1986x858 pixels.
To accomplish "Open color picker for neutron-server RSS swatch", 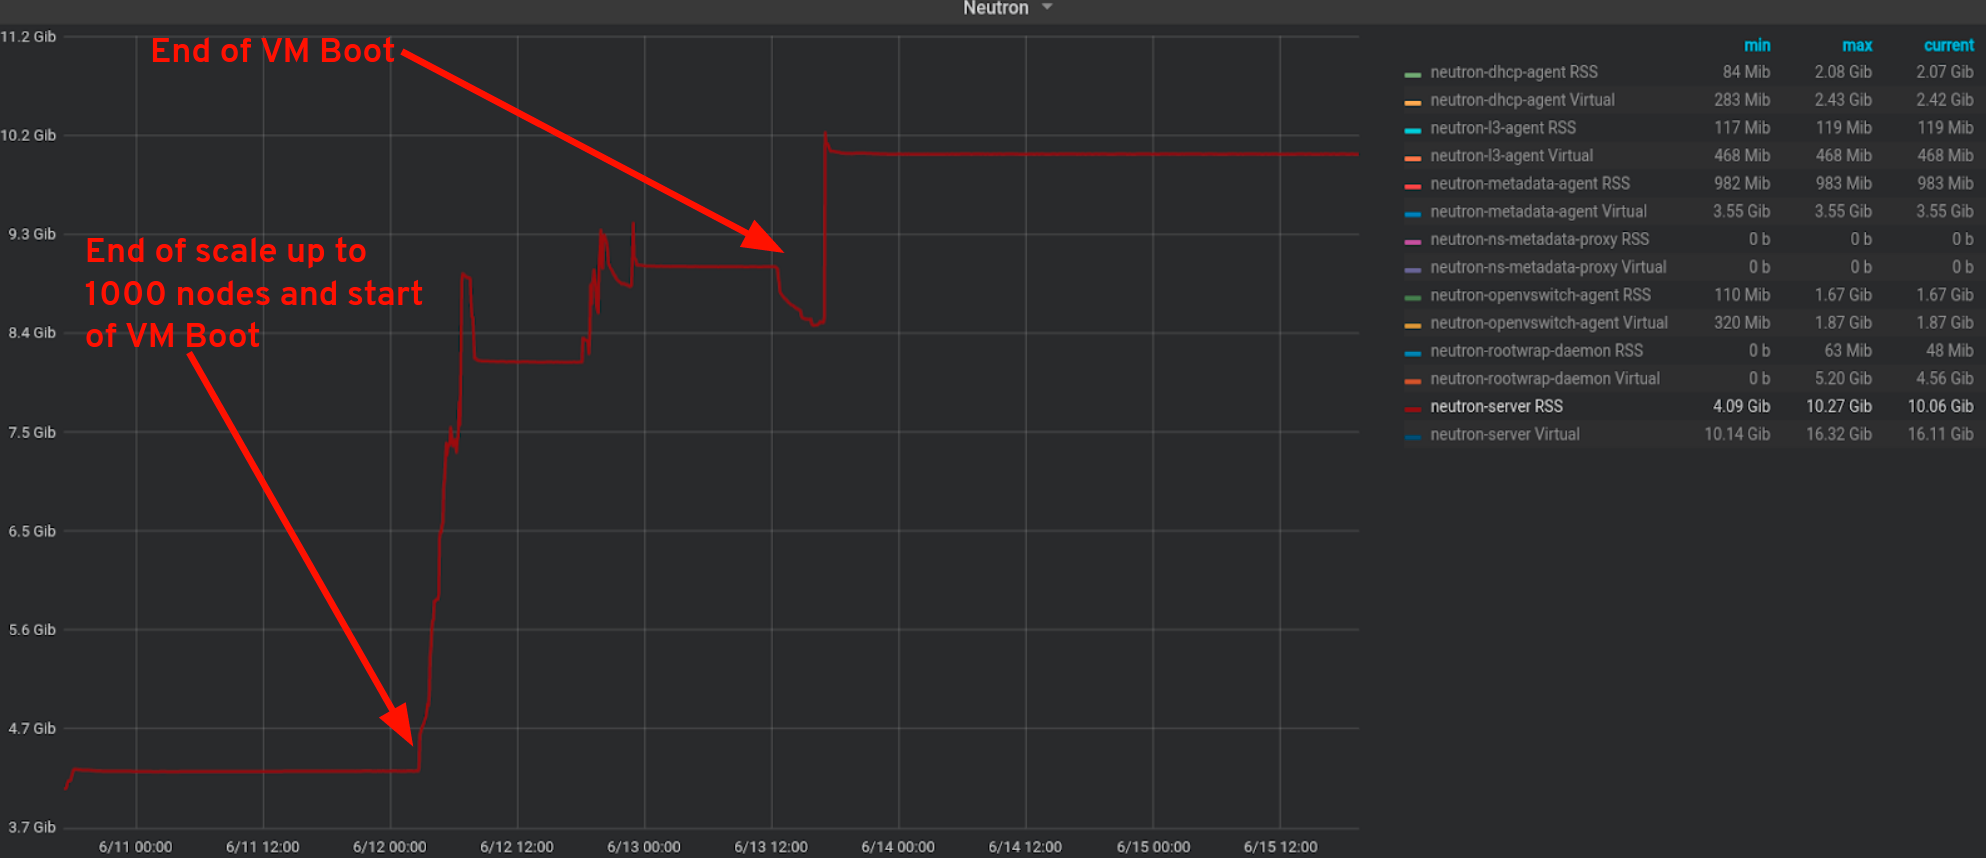I will [x=1412, y=410].
